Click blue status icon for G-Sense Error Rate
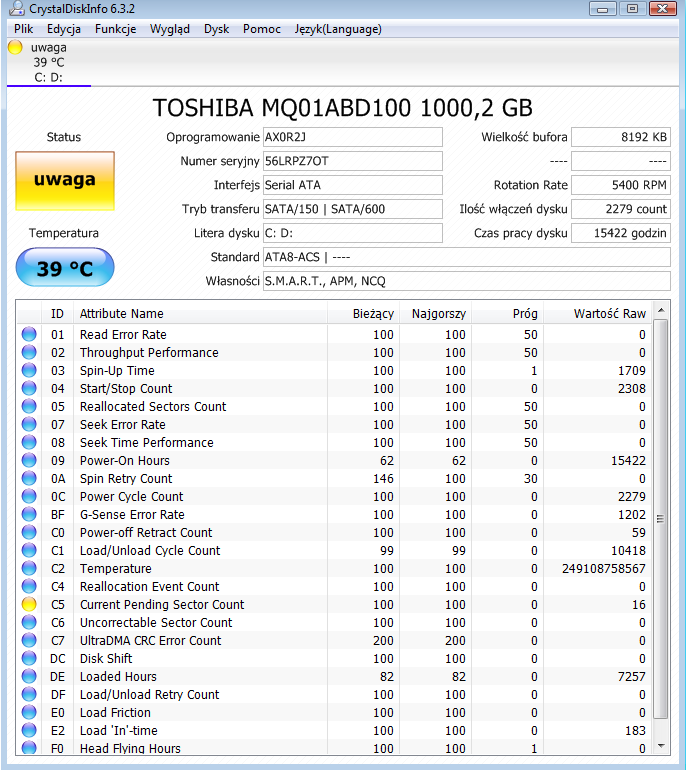The image size is (686, 770). [x=29, y=514]
